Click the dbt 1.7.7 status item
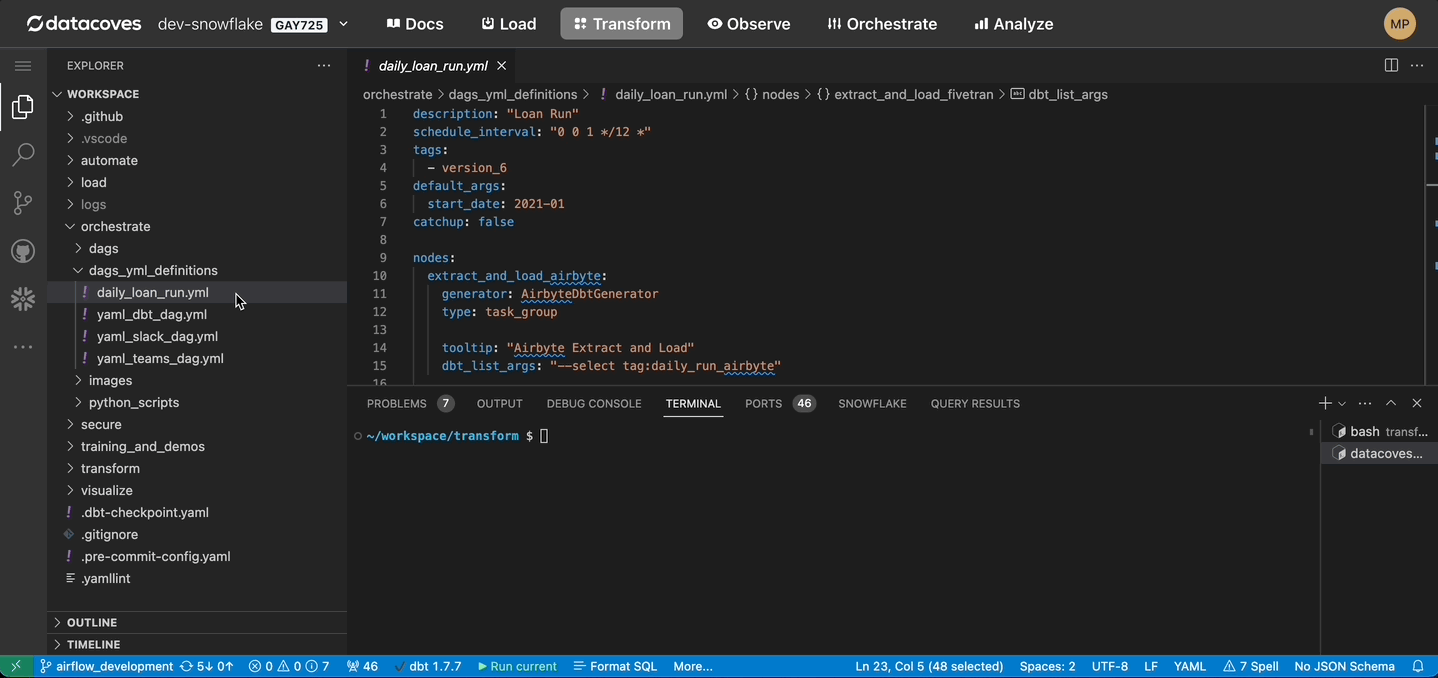The height and width of the screenshot is (678, 1438). [x=427, y=666]
